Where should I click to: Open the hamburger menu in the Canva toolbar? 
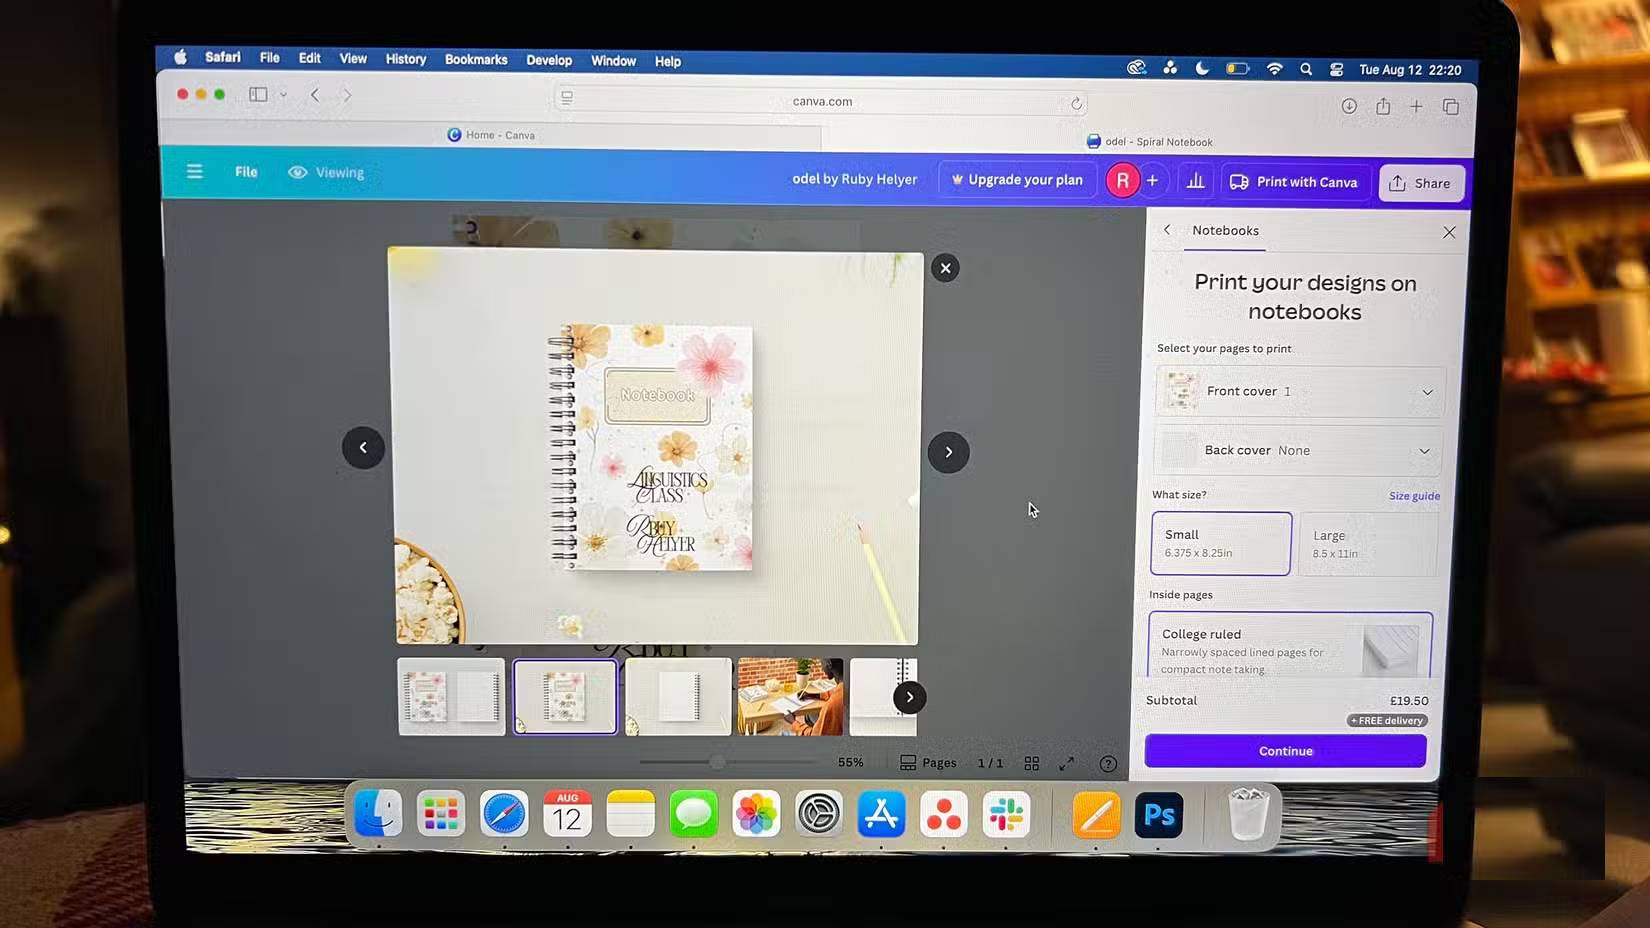[194, 171]
